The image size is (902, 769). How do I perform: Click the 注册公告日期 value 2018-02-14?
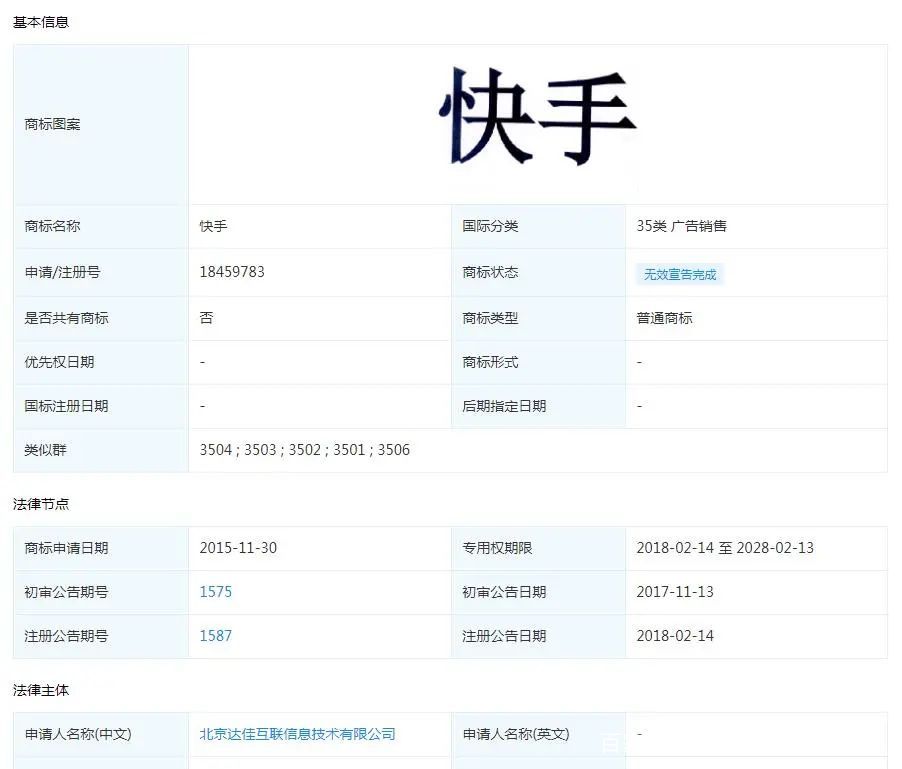[679, 636]
